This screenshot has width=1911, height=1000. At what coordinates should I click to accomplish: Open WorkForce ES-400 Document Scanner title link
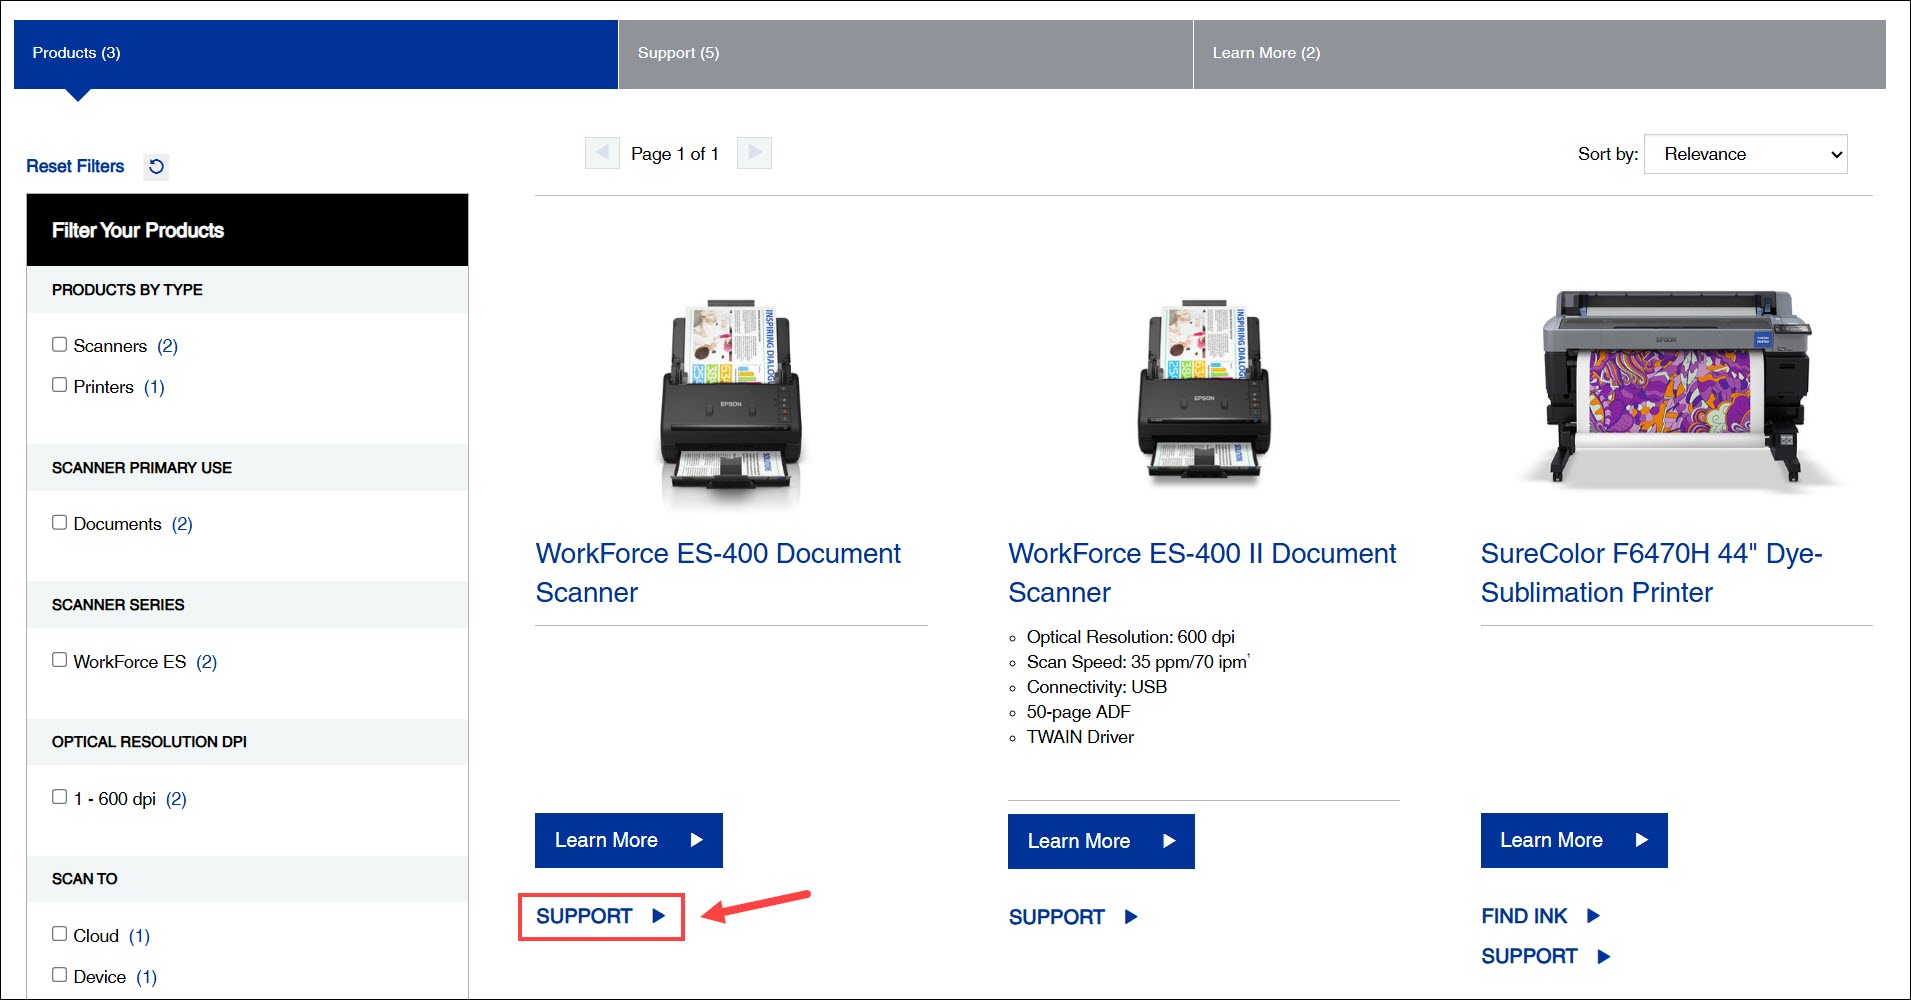[718, 573]
